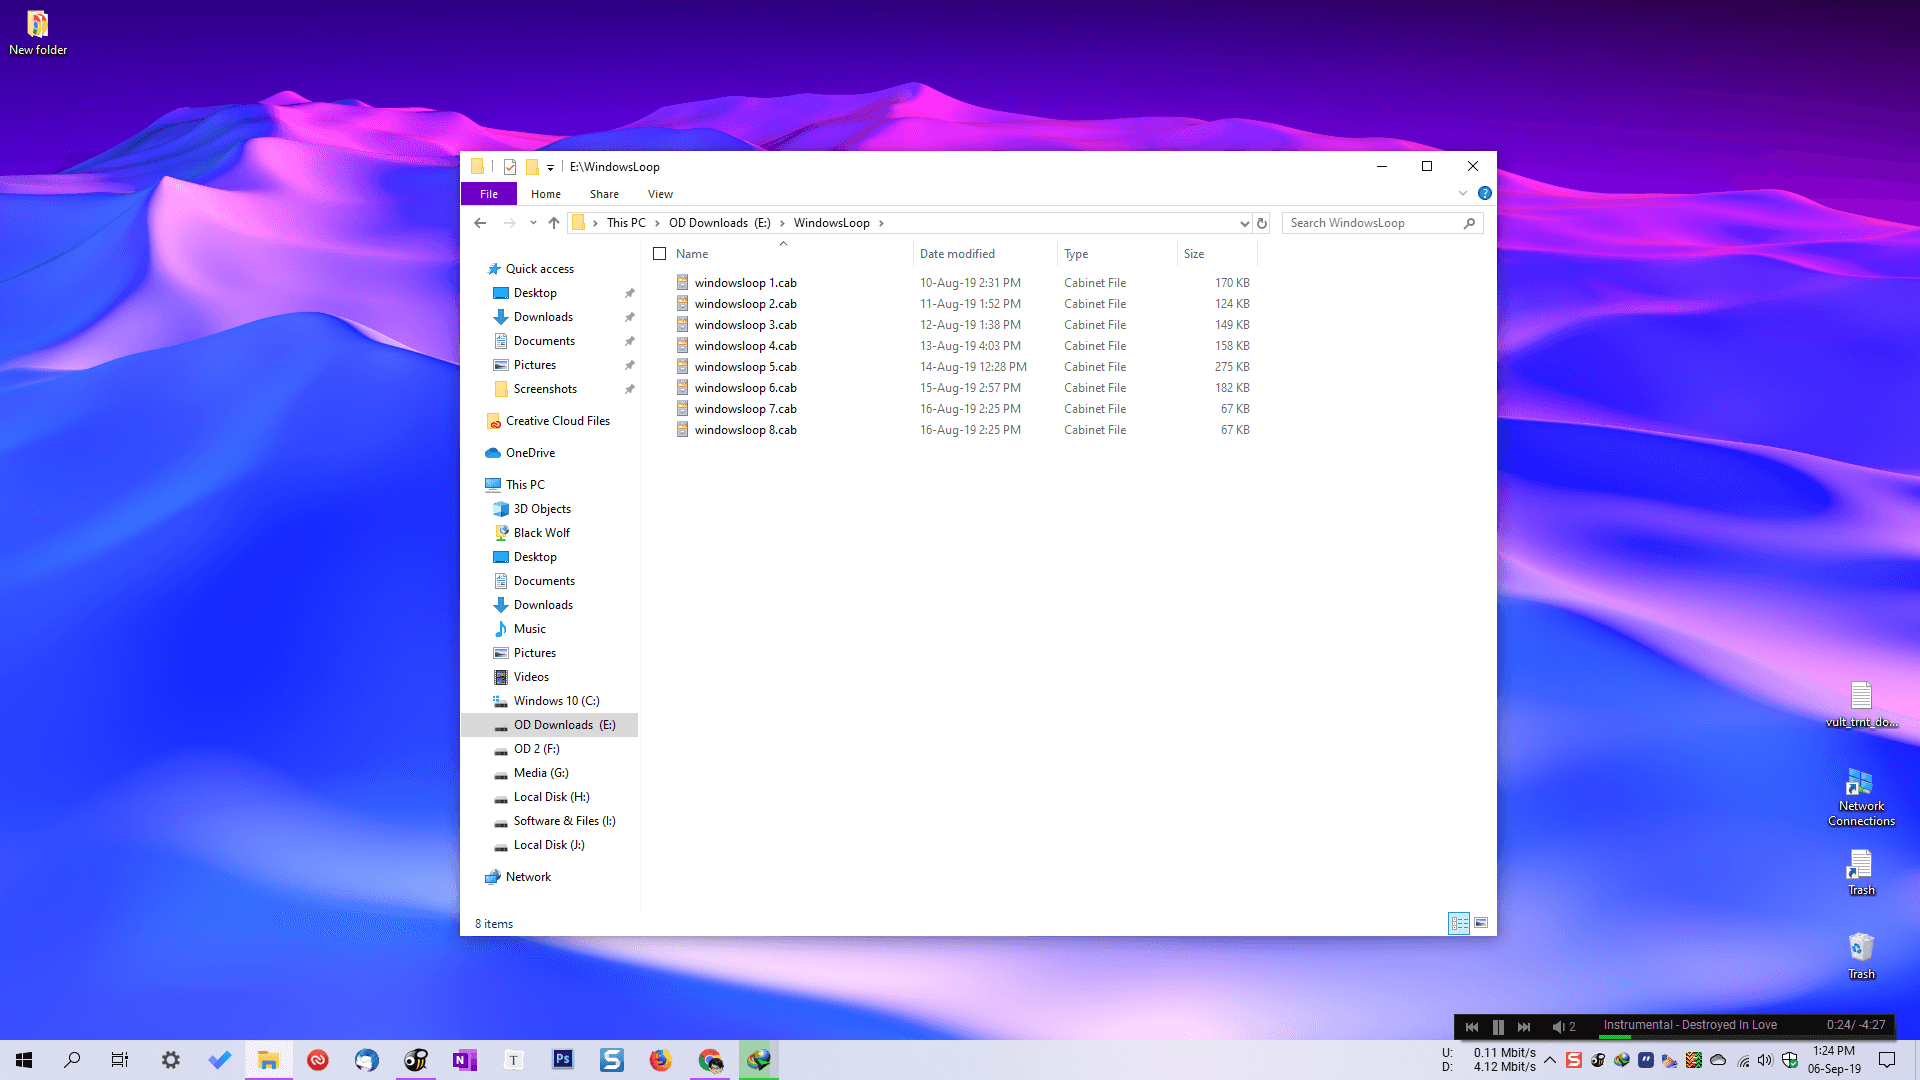Switch to large icons view button
This screenshot has height=1080, width=1920.
point(1481,923)
